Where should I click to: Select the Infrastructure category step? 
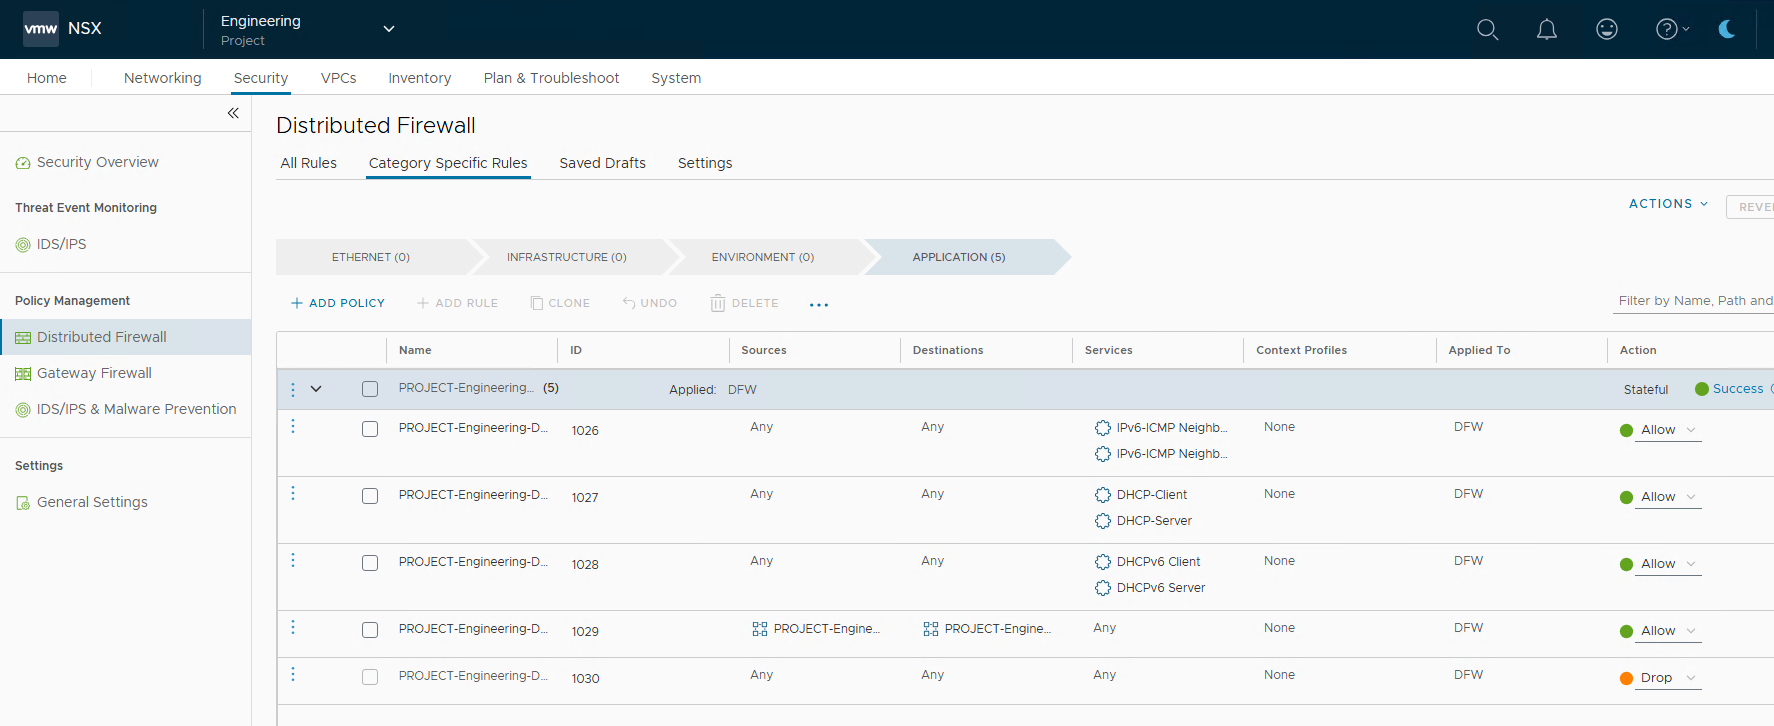click(566, 257)
